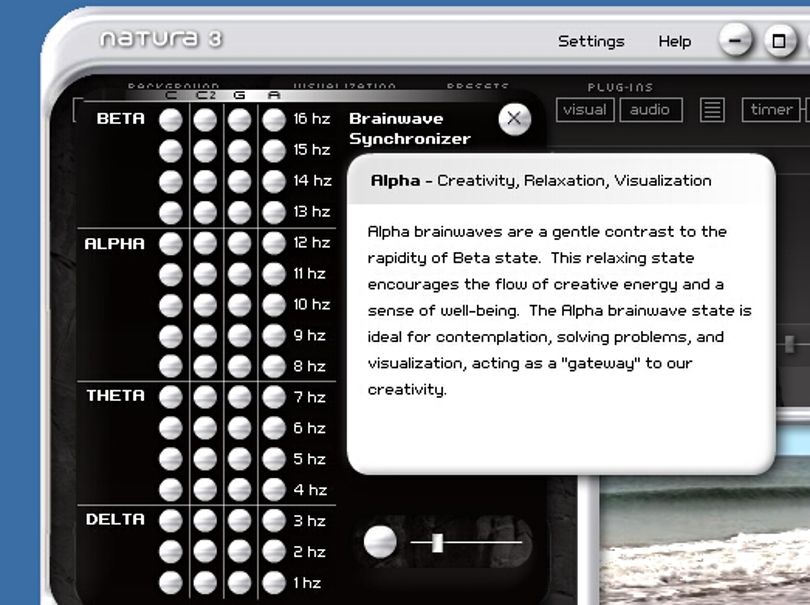This screenshot has width=810, height=605.
Task: Select the 12 hz button in column A
Action: [x=274, y=243]
